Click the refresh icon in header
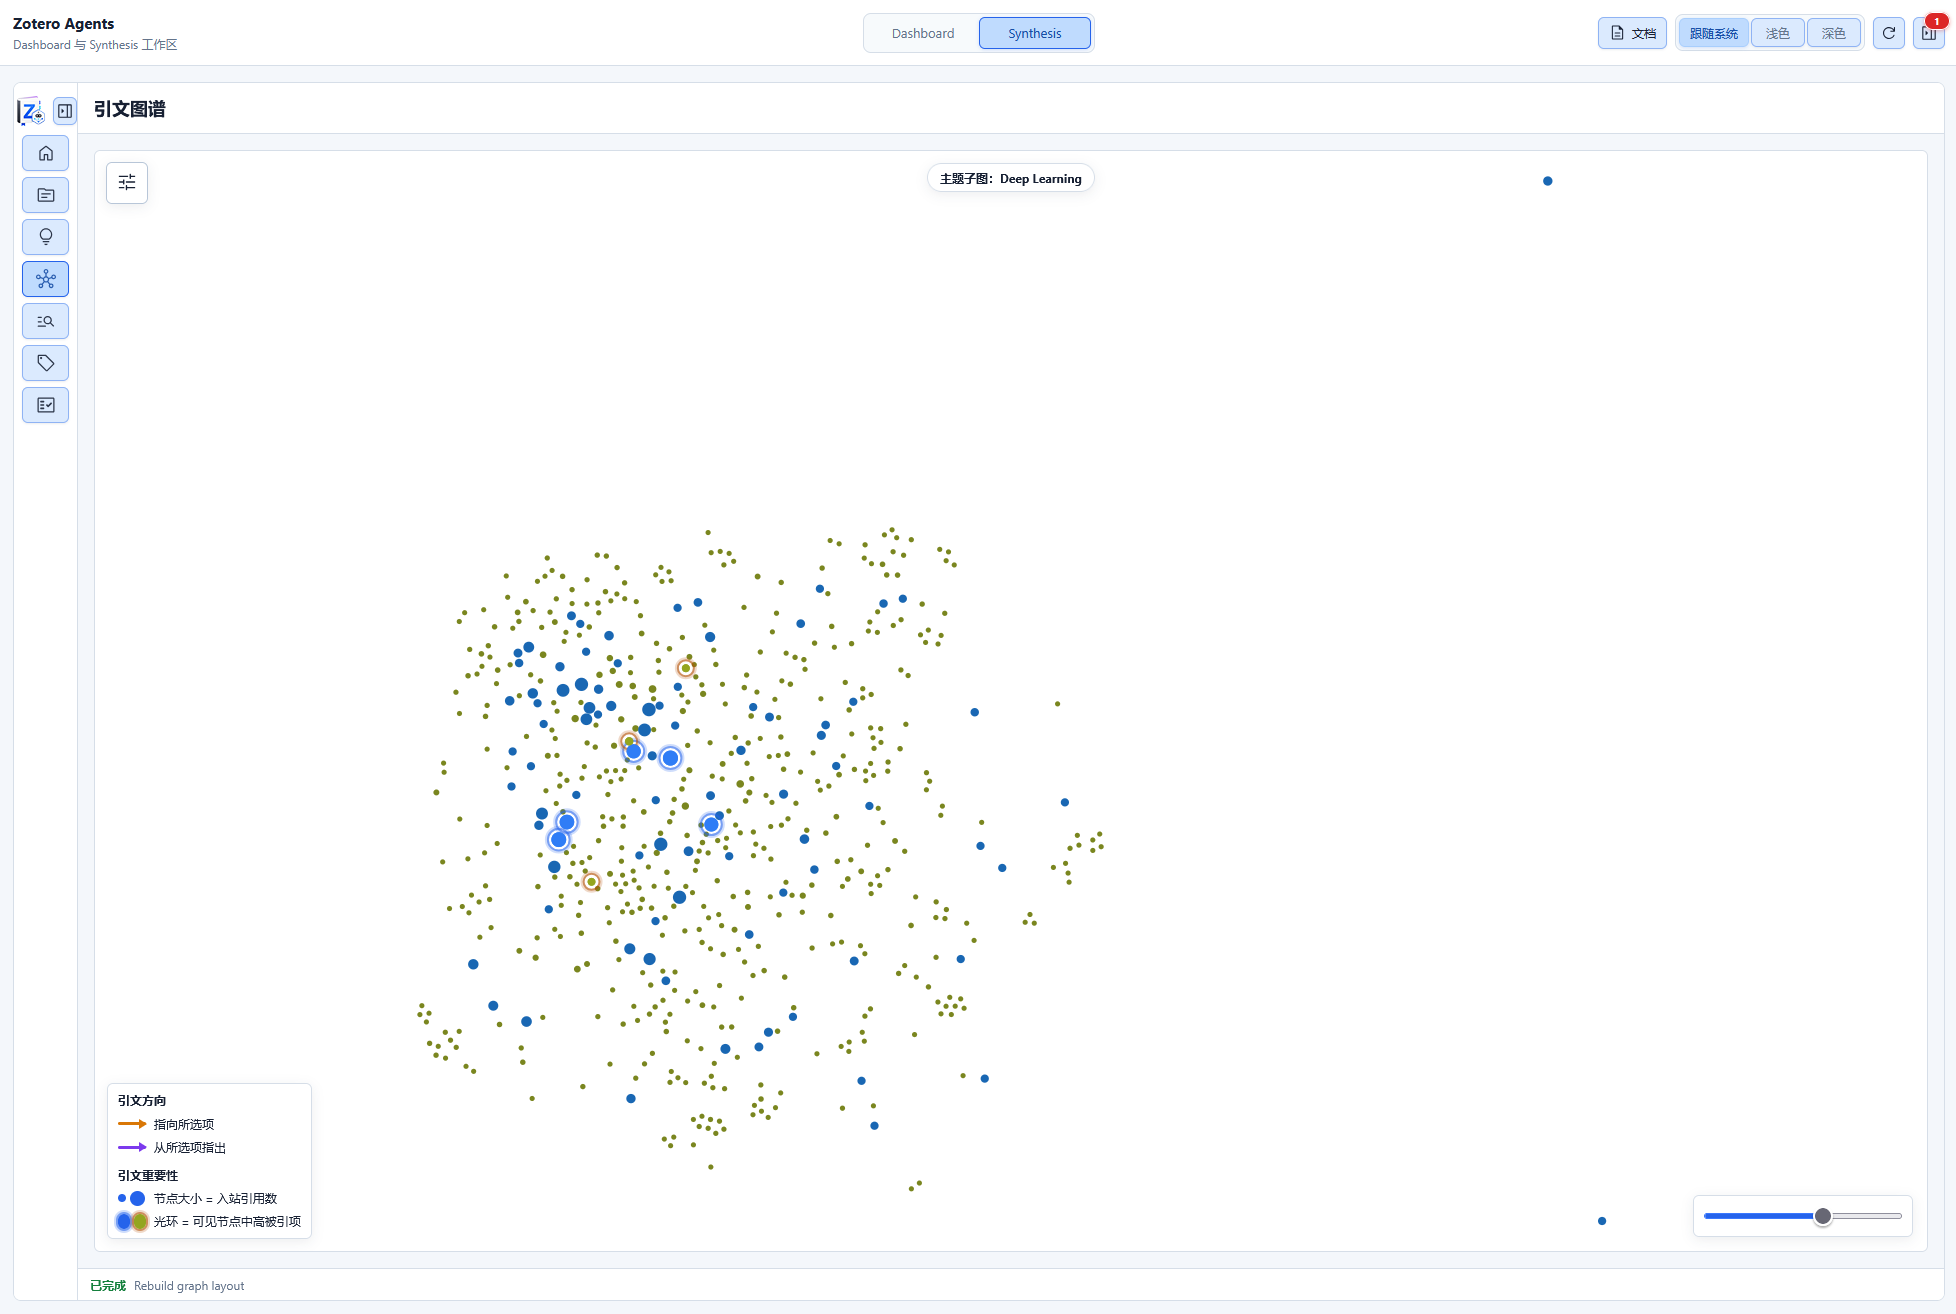Image resolution: width=1956 pixels, height=1314 pixels. 1889,33
